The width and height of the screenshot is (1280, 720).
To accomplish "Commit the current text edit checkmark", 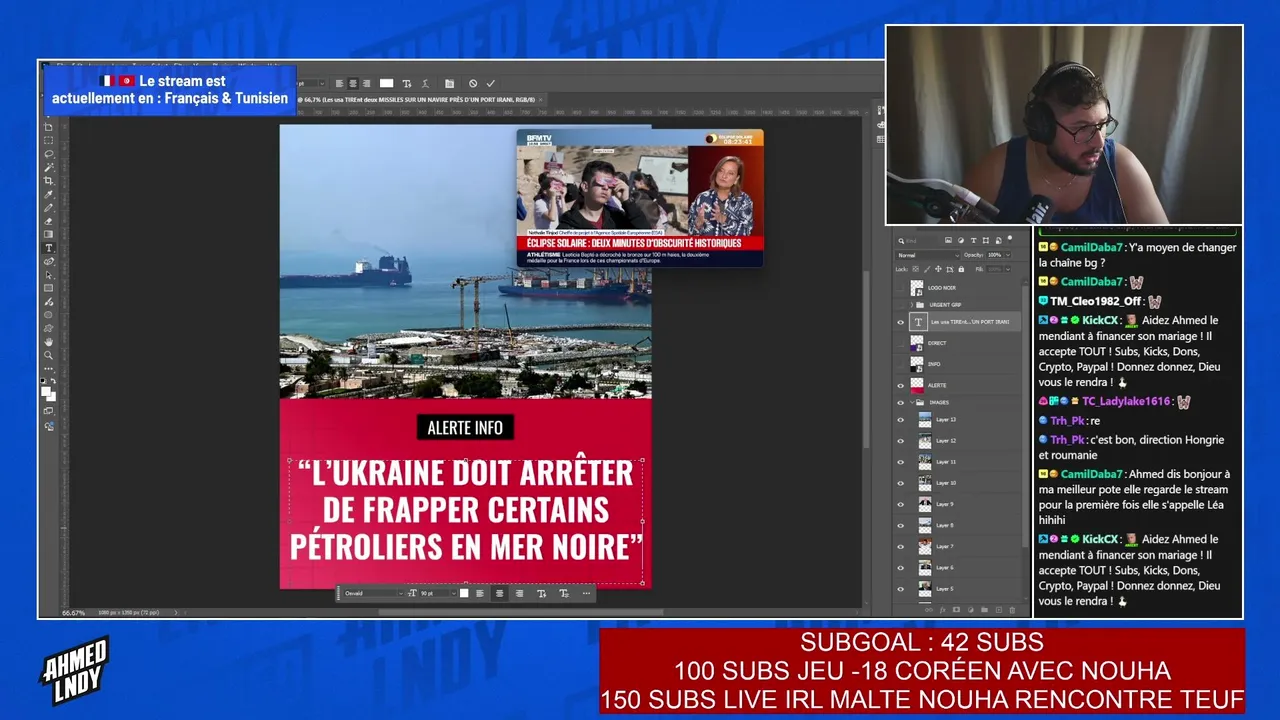I will 490,83.
